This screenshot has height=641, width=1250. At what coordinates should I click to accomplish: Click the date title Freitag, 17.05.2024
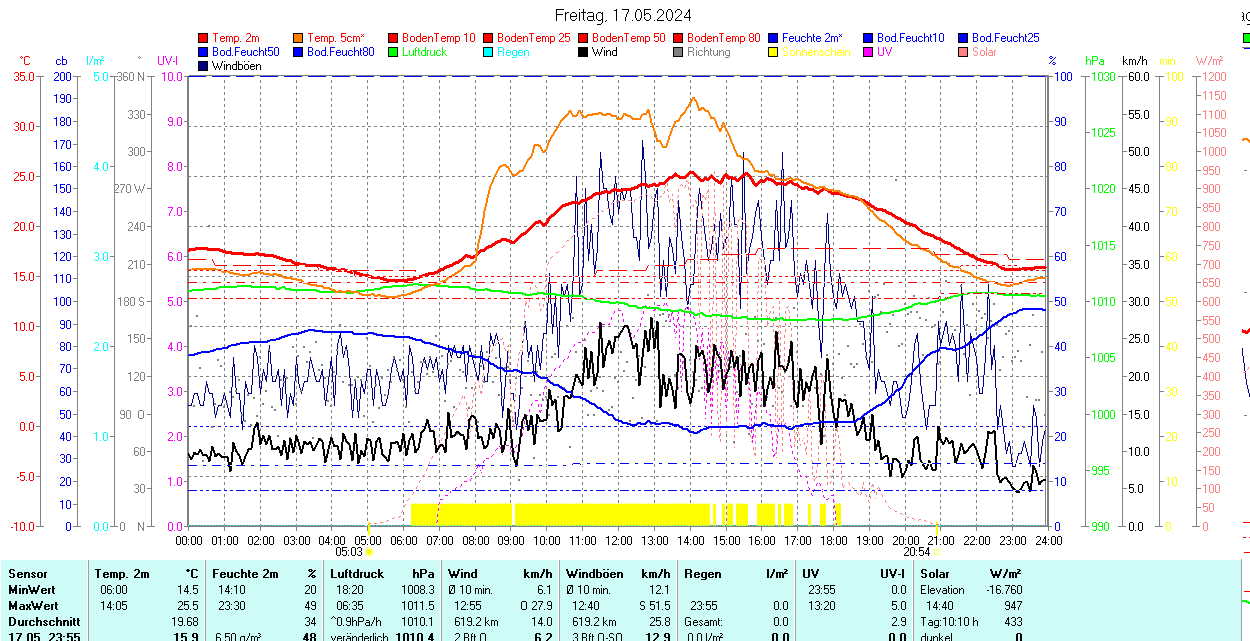[623, 15]
